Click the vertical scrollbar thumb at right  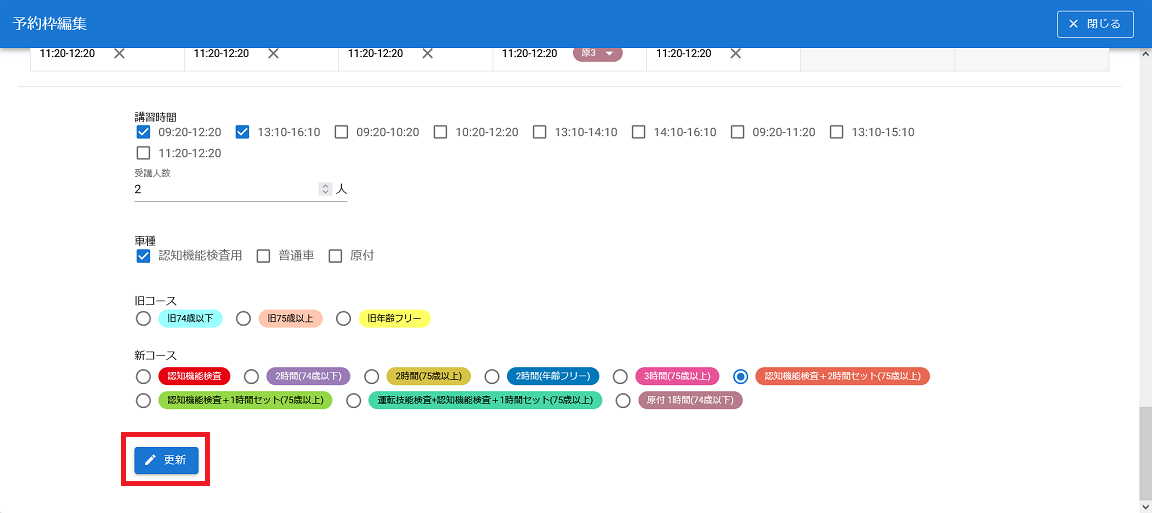tap(1145, 453)
